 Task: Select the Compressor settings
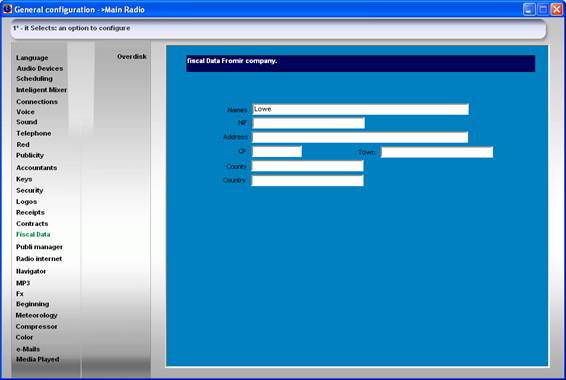[36, 326]
